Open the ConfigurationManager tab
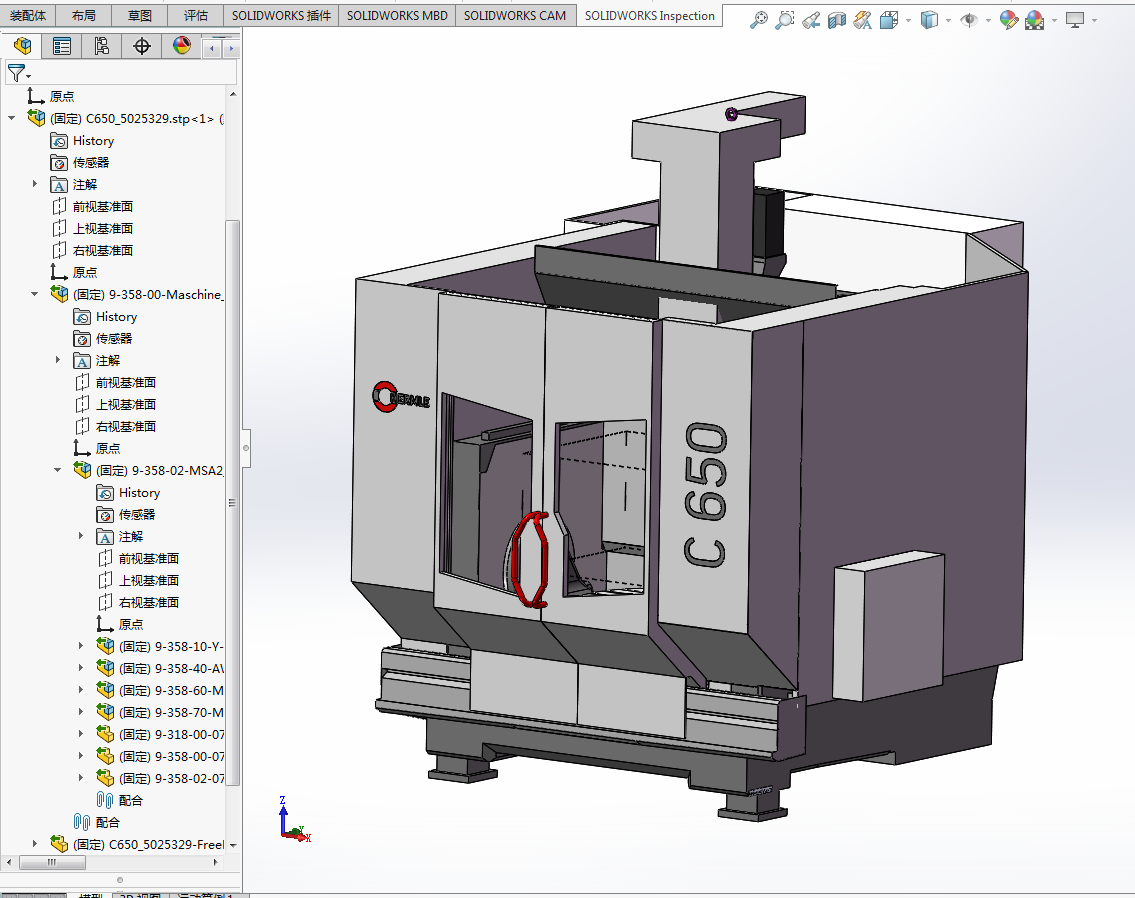Viewport: 1135px width, 898px height. click(102, 46)
